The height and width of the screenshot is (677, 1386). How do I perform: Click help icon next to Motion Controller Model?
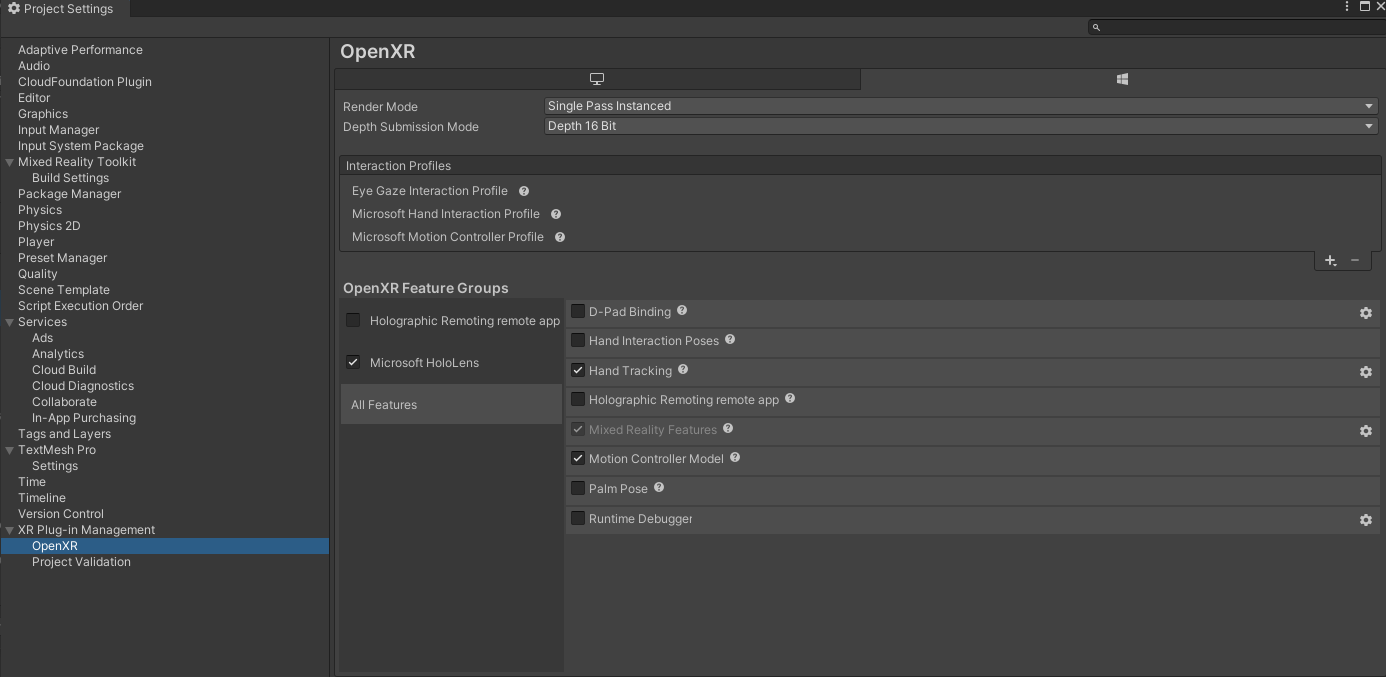[x=734, y=458]
